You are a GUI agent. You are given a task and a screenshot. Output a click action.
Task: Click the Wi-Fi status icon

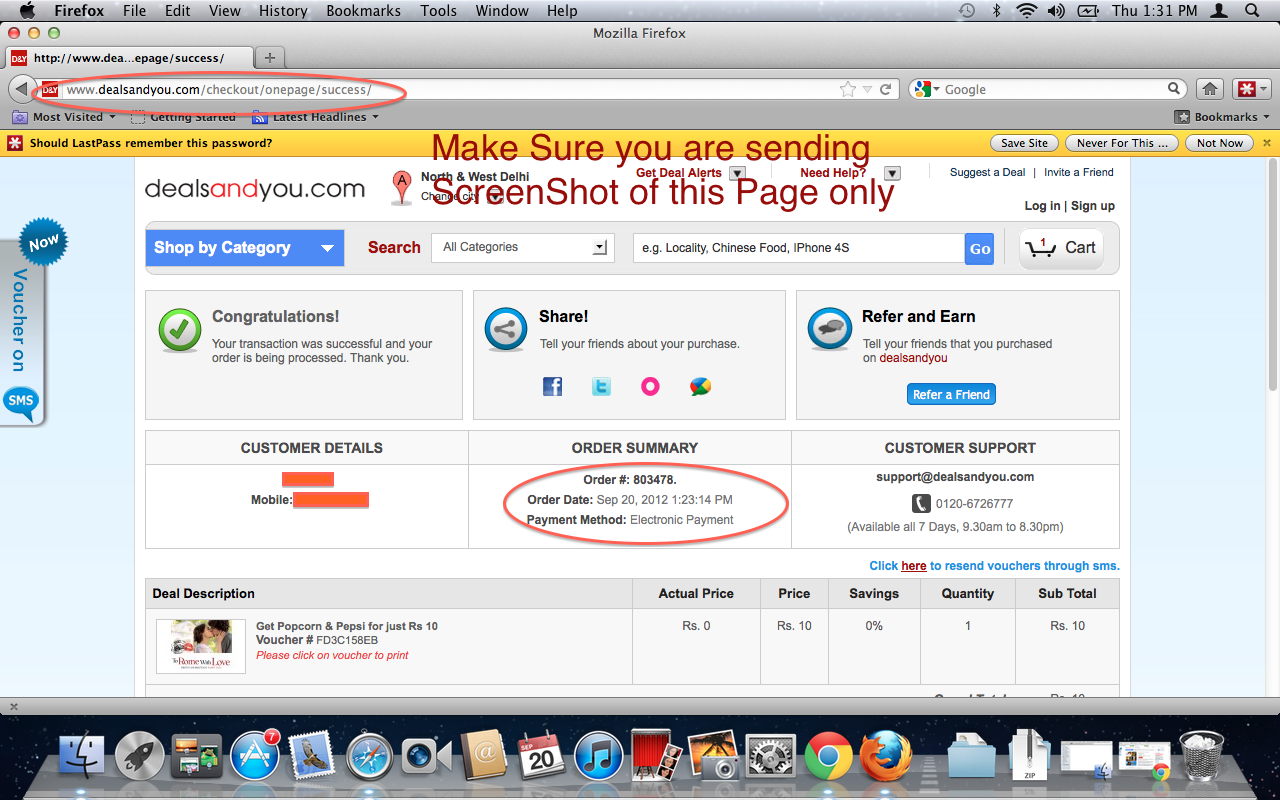coord(1026,11)
